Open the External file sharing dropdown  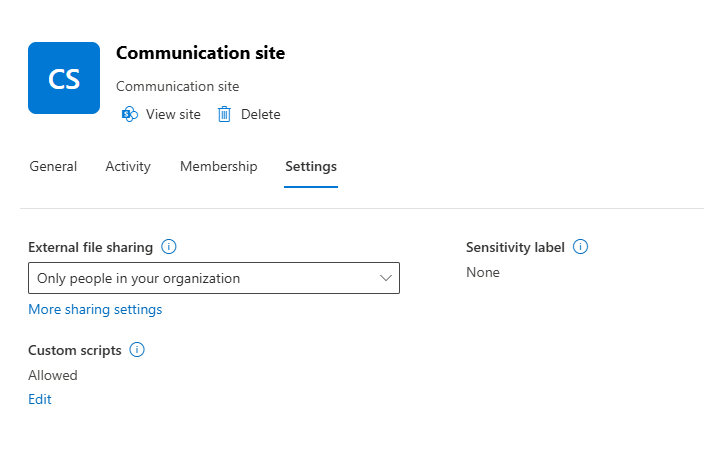213,278
